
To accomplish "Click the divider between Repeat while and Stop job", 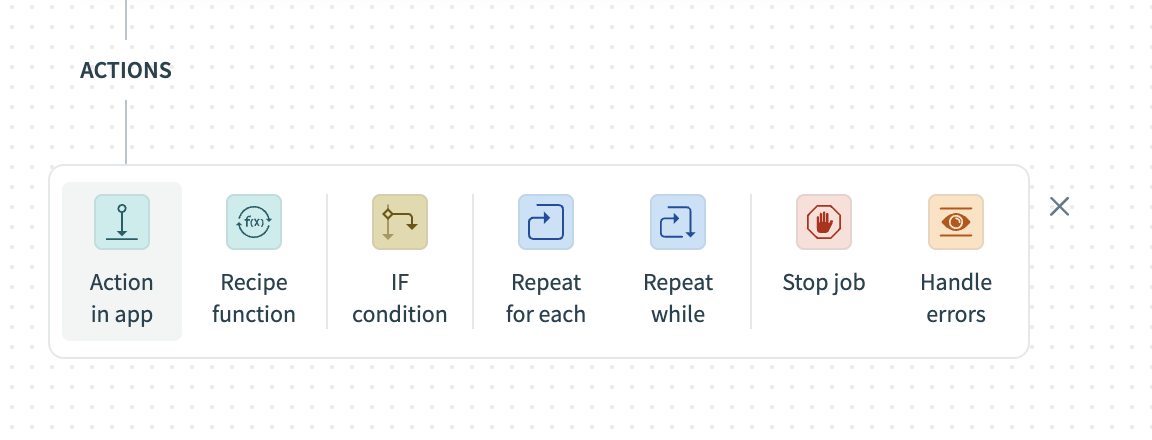I will click(x=751, y=261).
